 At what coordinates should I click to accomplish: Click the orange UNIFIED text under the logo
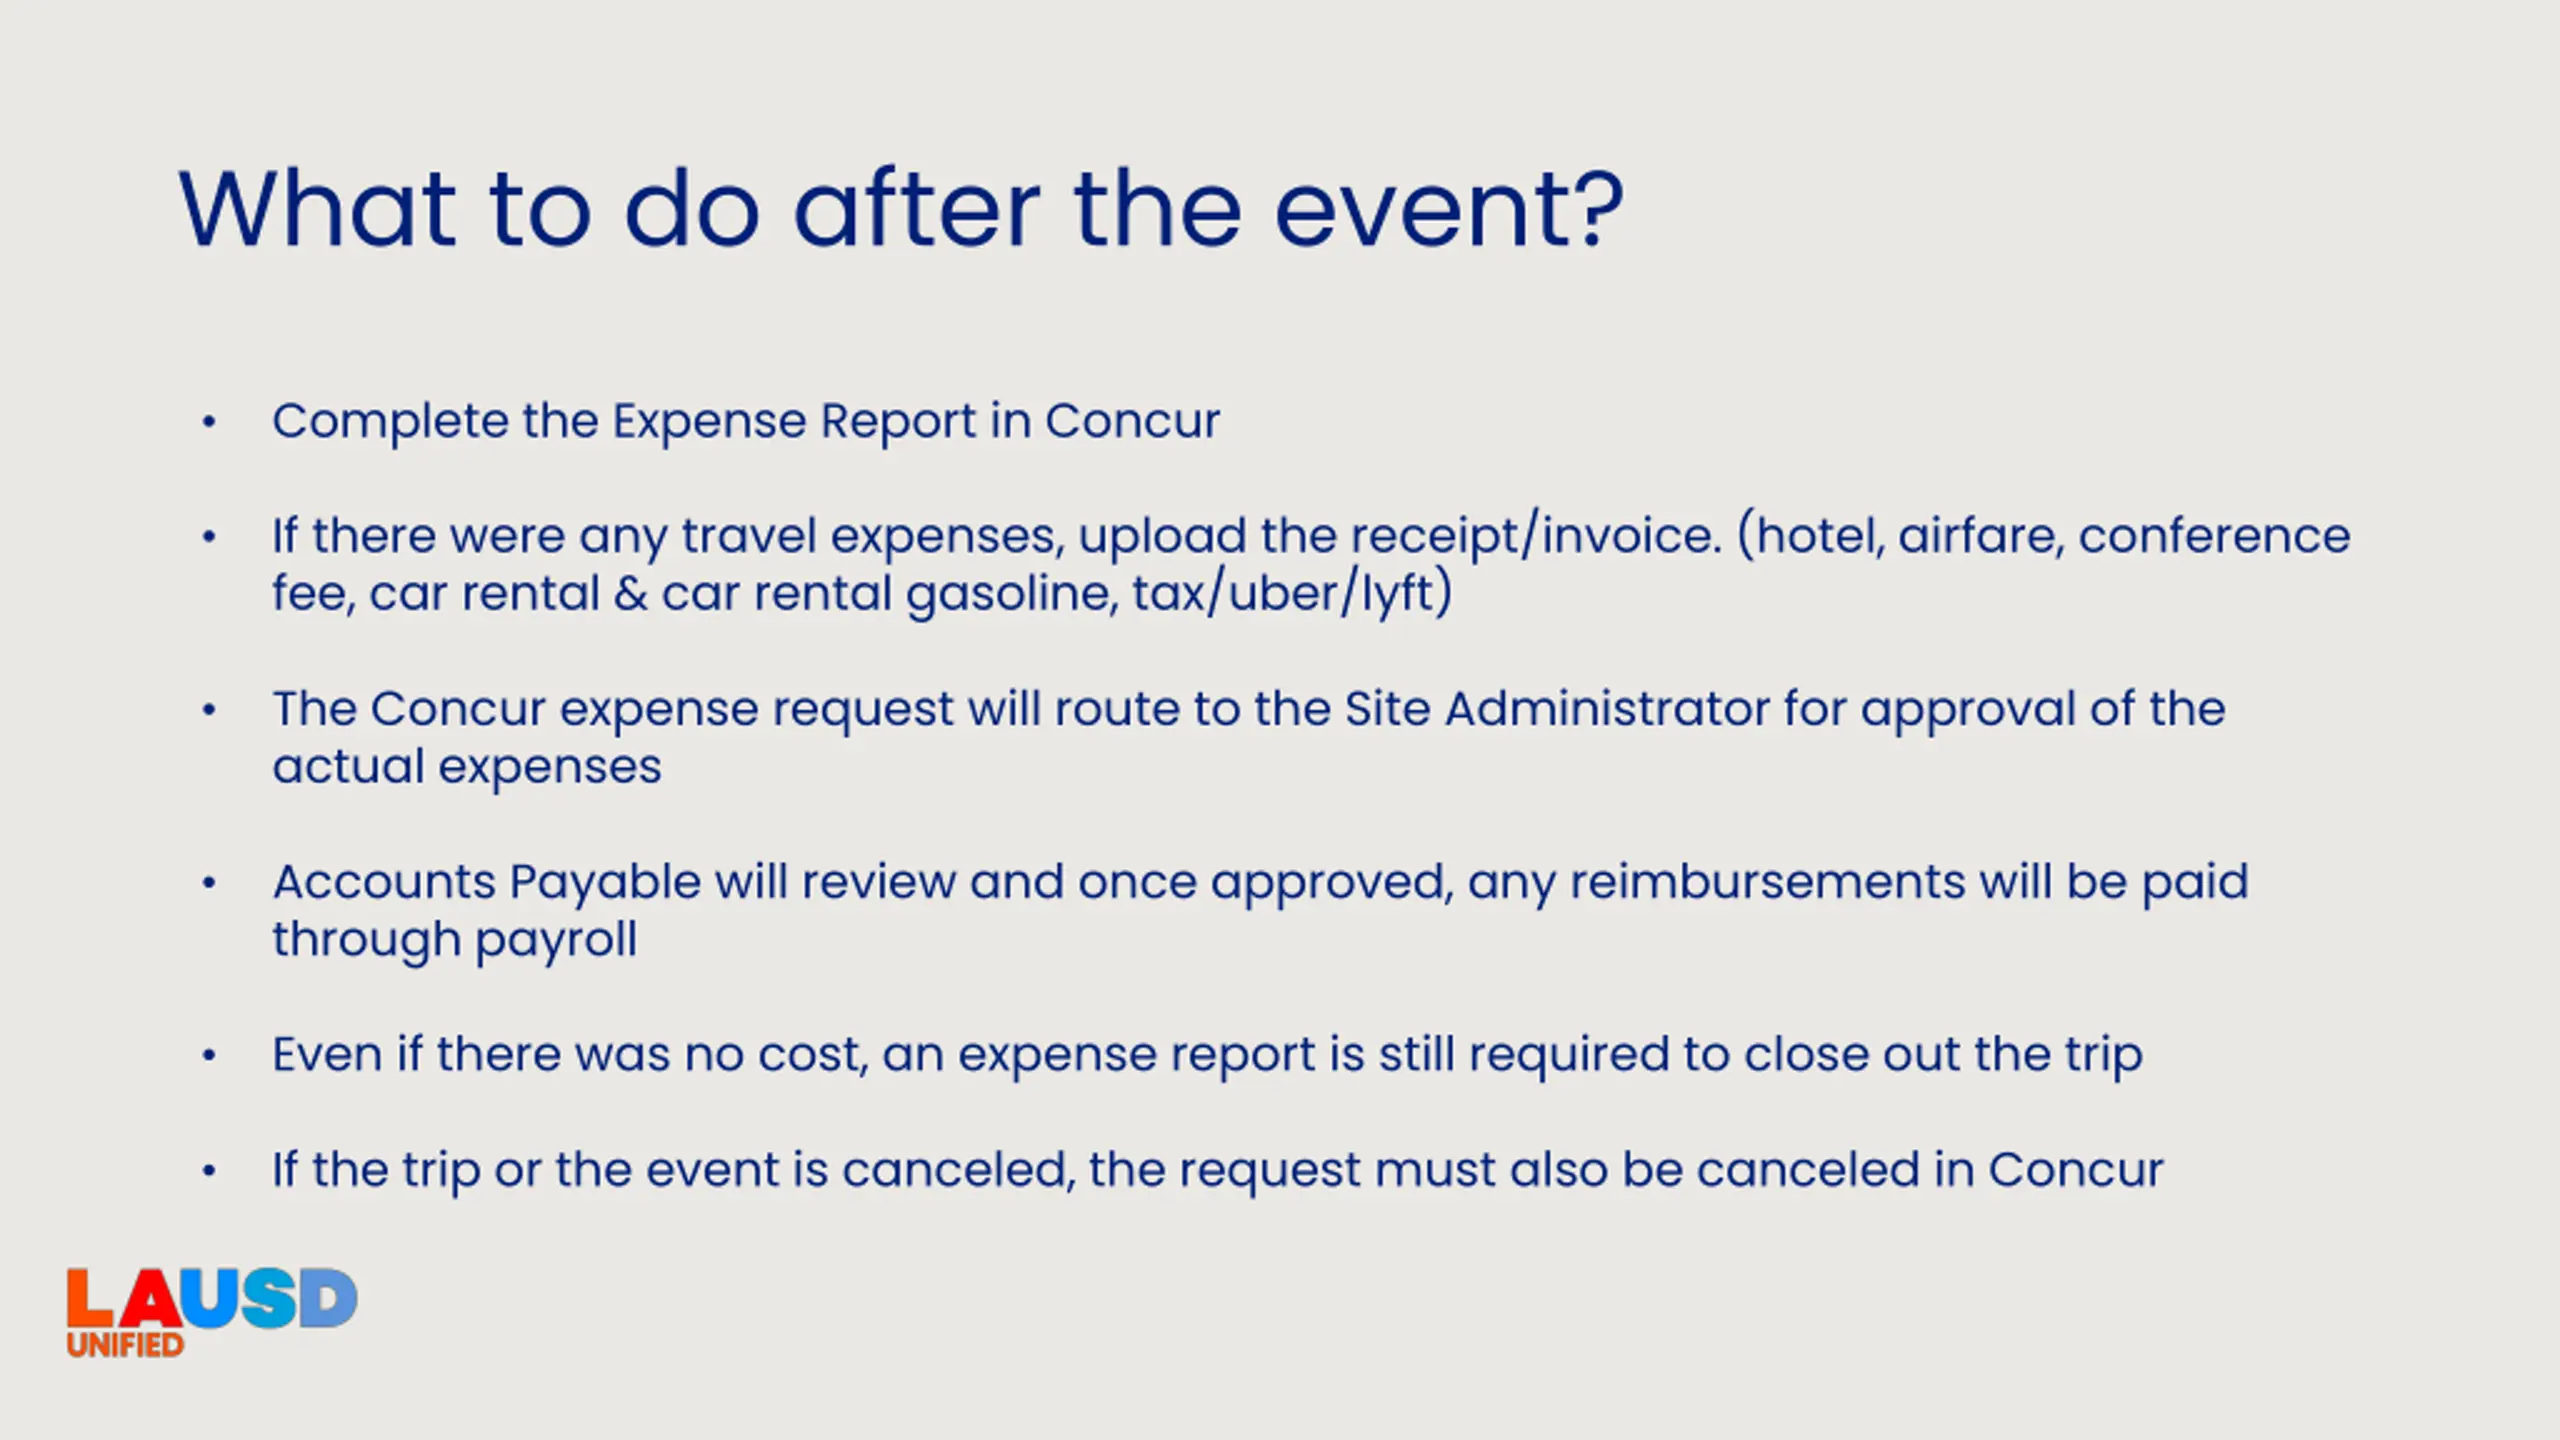point(125,1345)
